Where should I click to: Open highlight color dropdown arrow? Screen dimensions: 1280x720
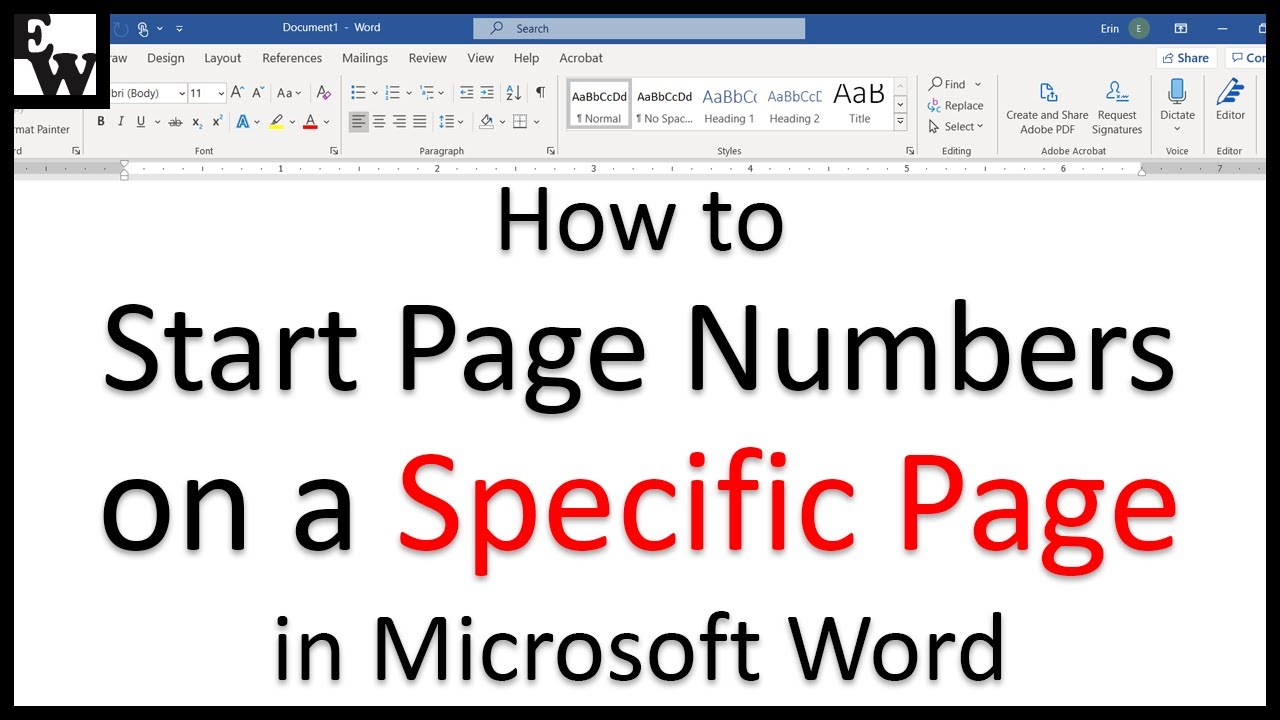click(x=291, y=122)
